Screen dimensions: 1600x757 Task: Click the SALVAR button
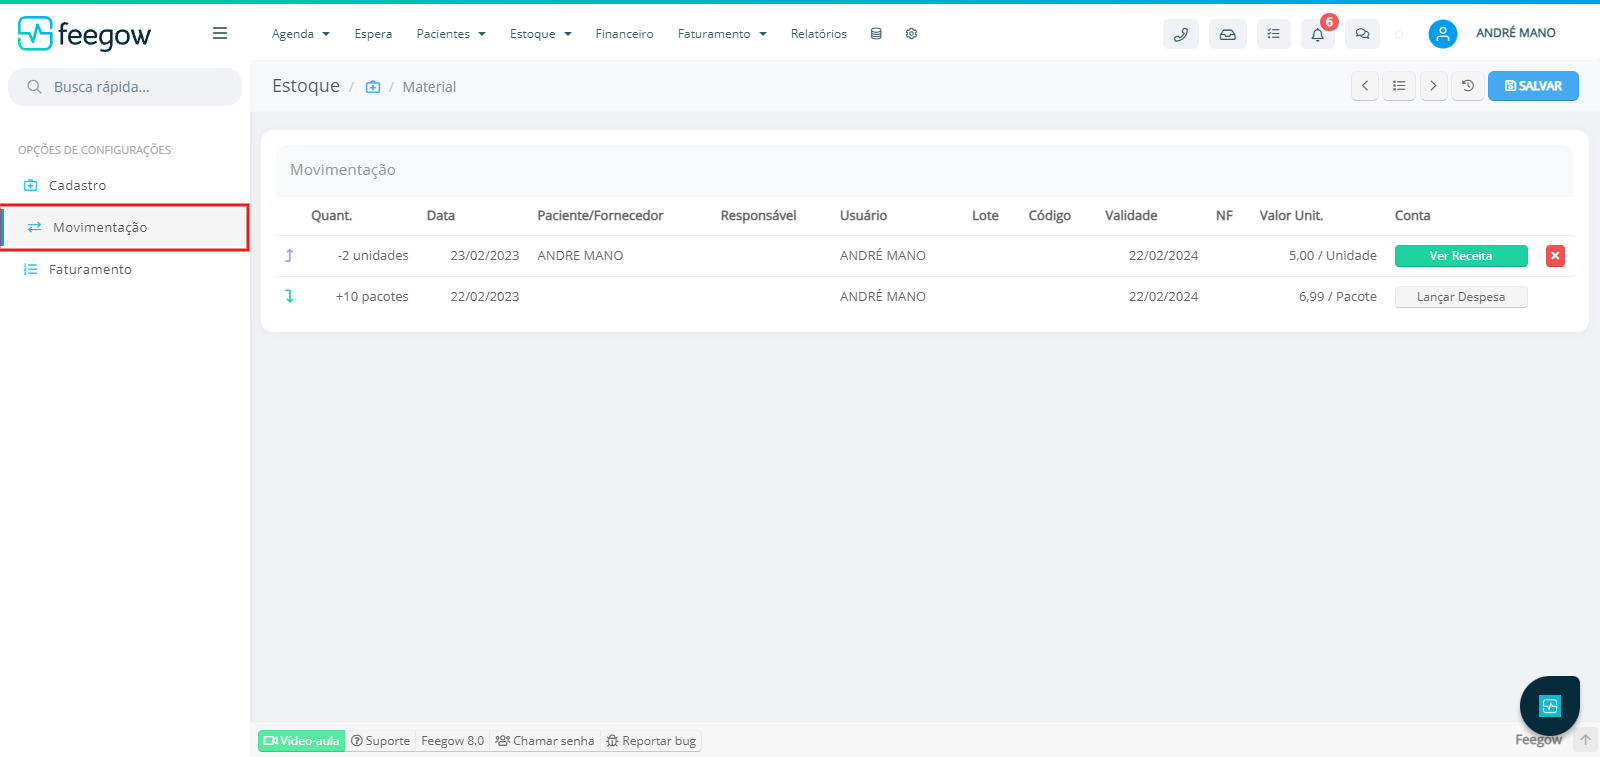(x=1533, y=86)
